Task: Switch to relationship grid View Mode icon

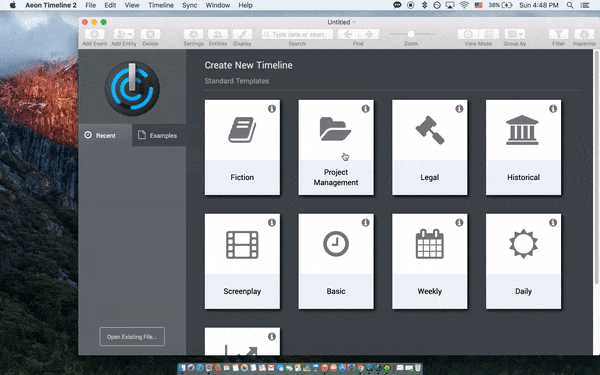Action: (489, 34)
